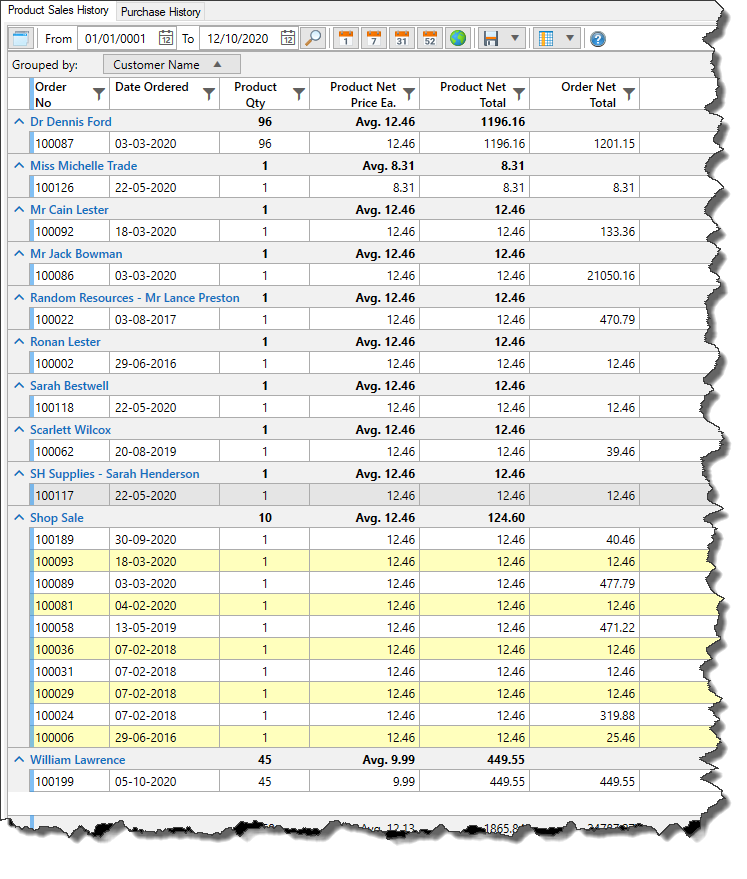This screenshot has width=747, height=879.
Task: Collapse the Shop Sale group
Action: coord(18,518)
